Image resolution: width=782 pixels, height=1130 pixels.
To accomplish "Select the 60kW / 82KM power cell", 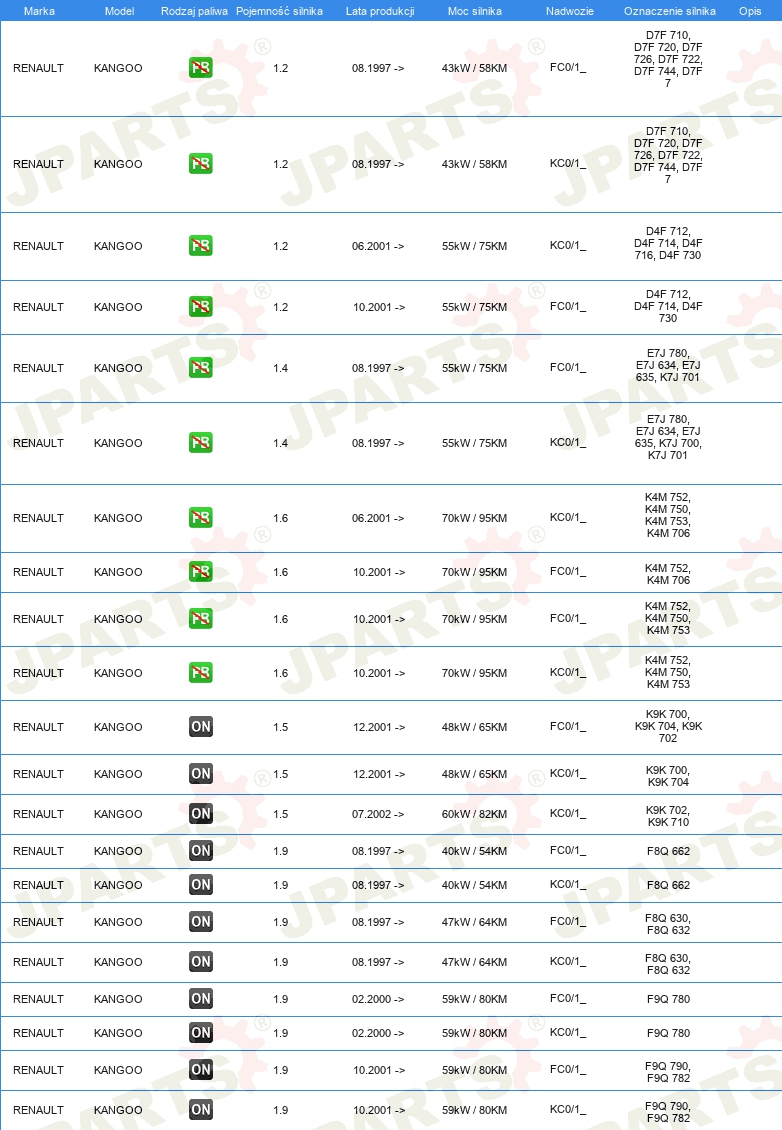I will coord(474,814).
